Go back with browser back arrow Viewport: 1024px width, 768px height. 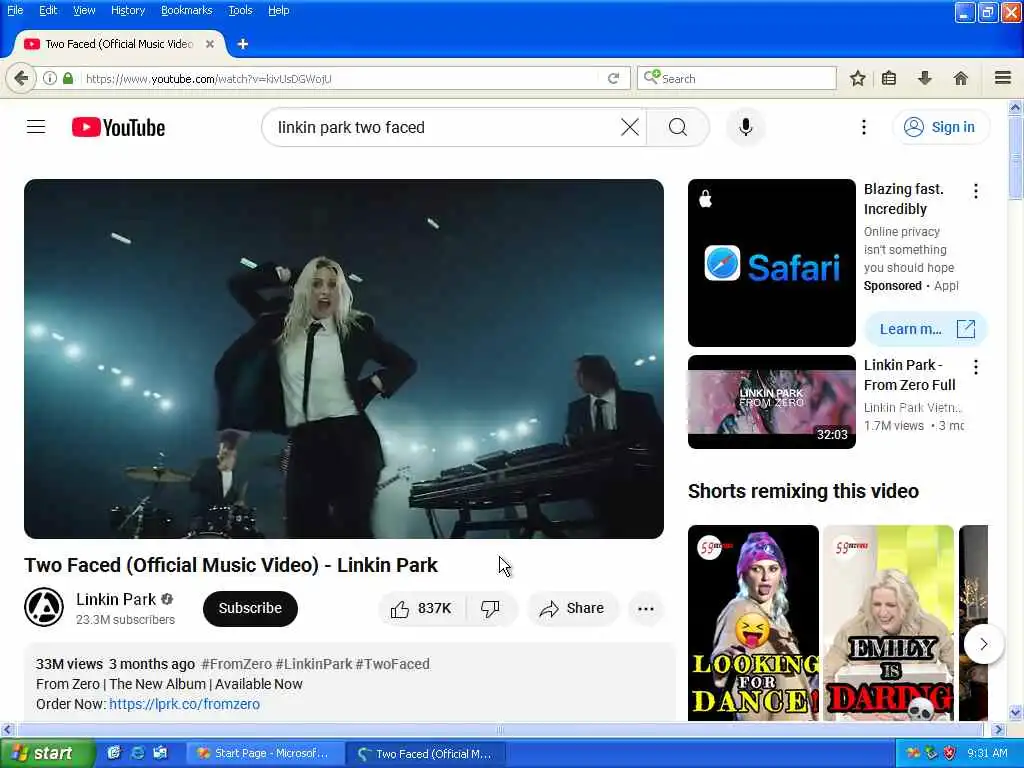22,78
